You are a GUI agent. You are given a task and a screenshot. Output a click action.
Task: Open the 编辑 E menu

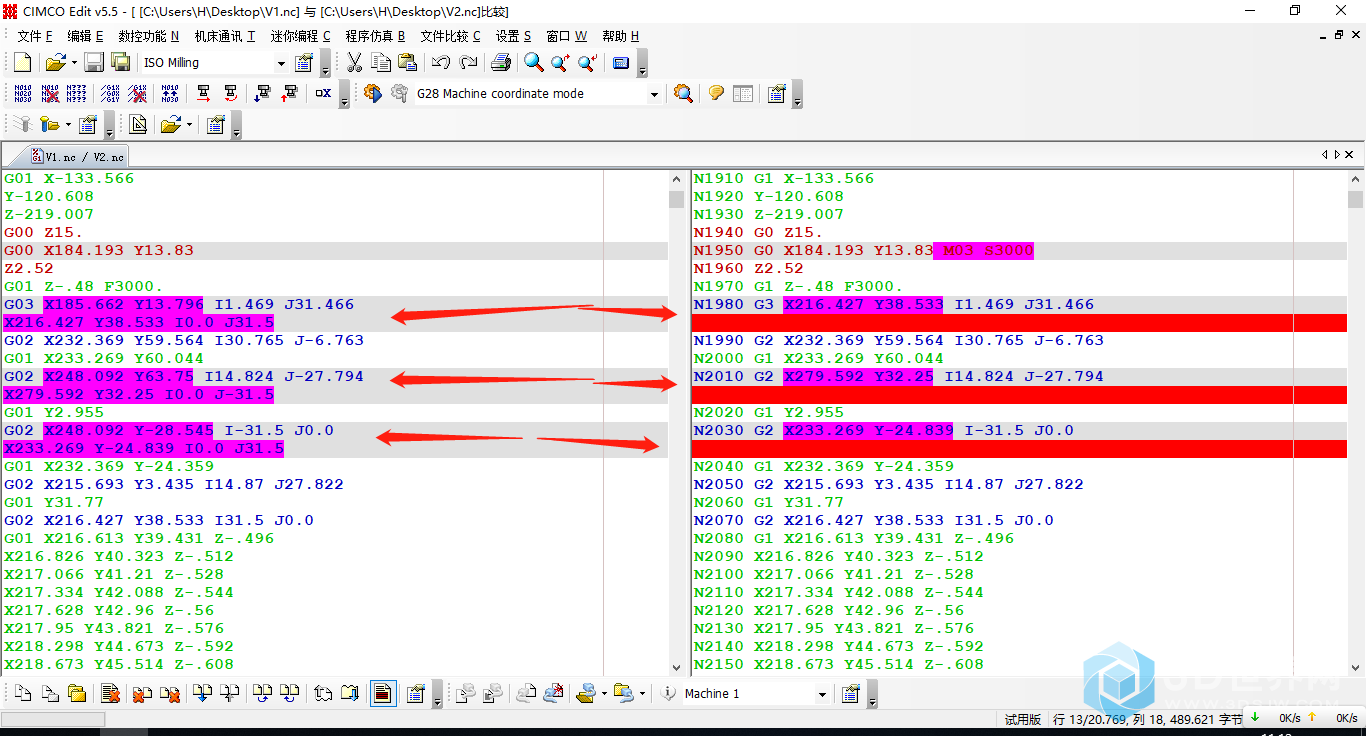[85, 35]
